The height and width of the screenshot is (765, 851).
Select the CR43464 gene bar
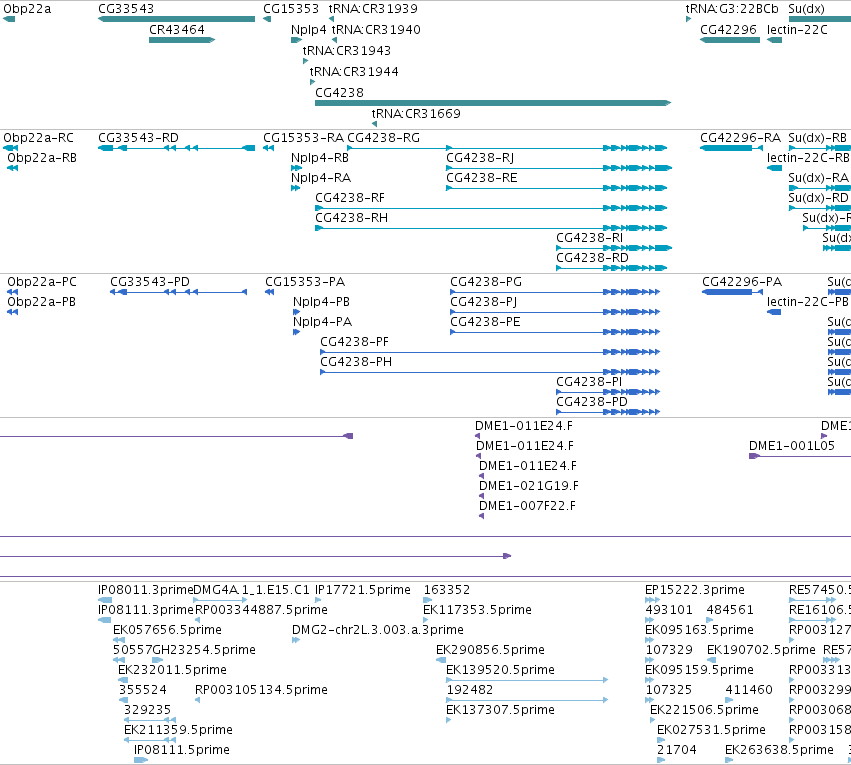[182, 40]
